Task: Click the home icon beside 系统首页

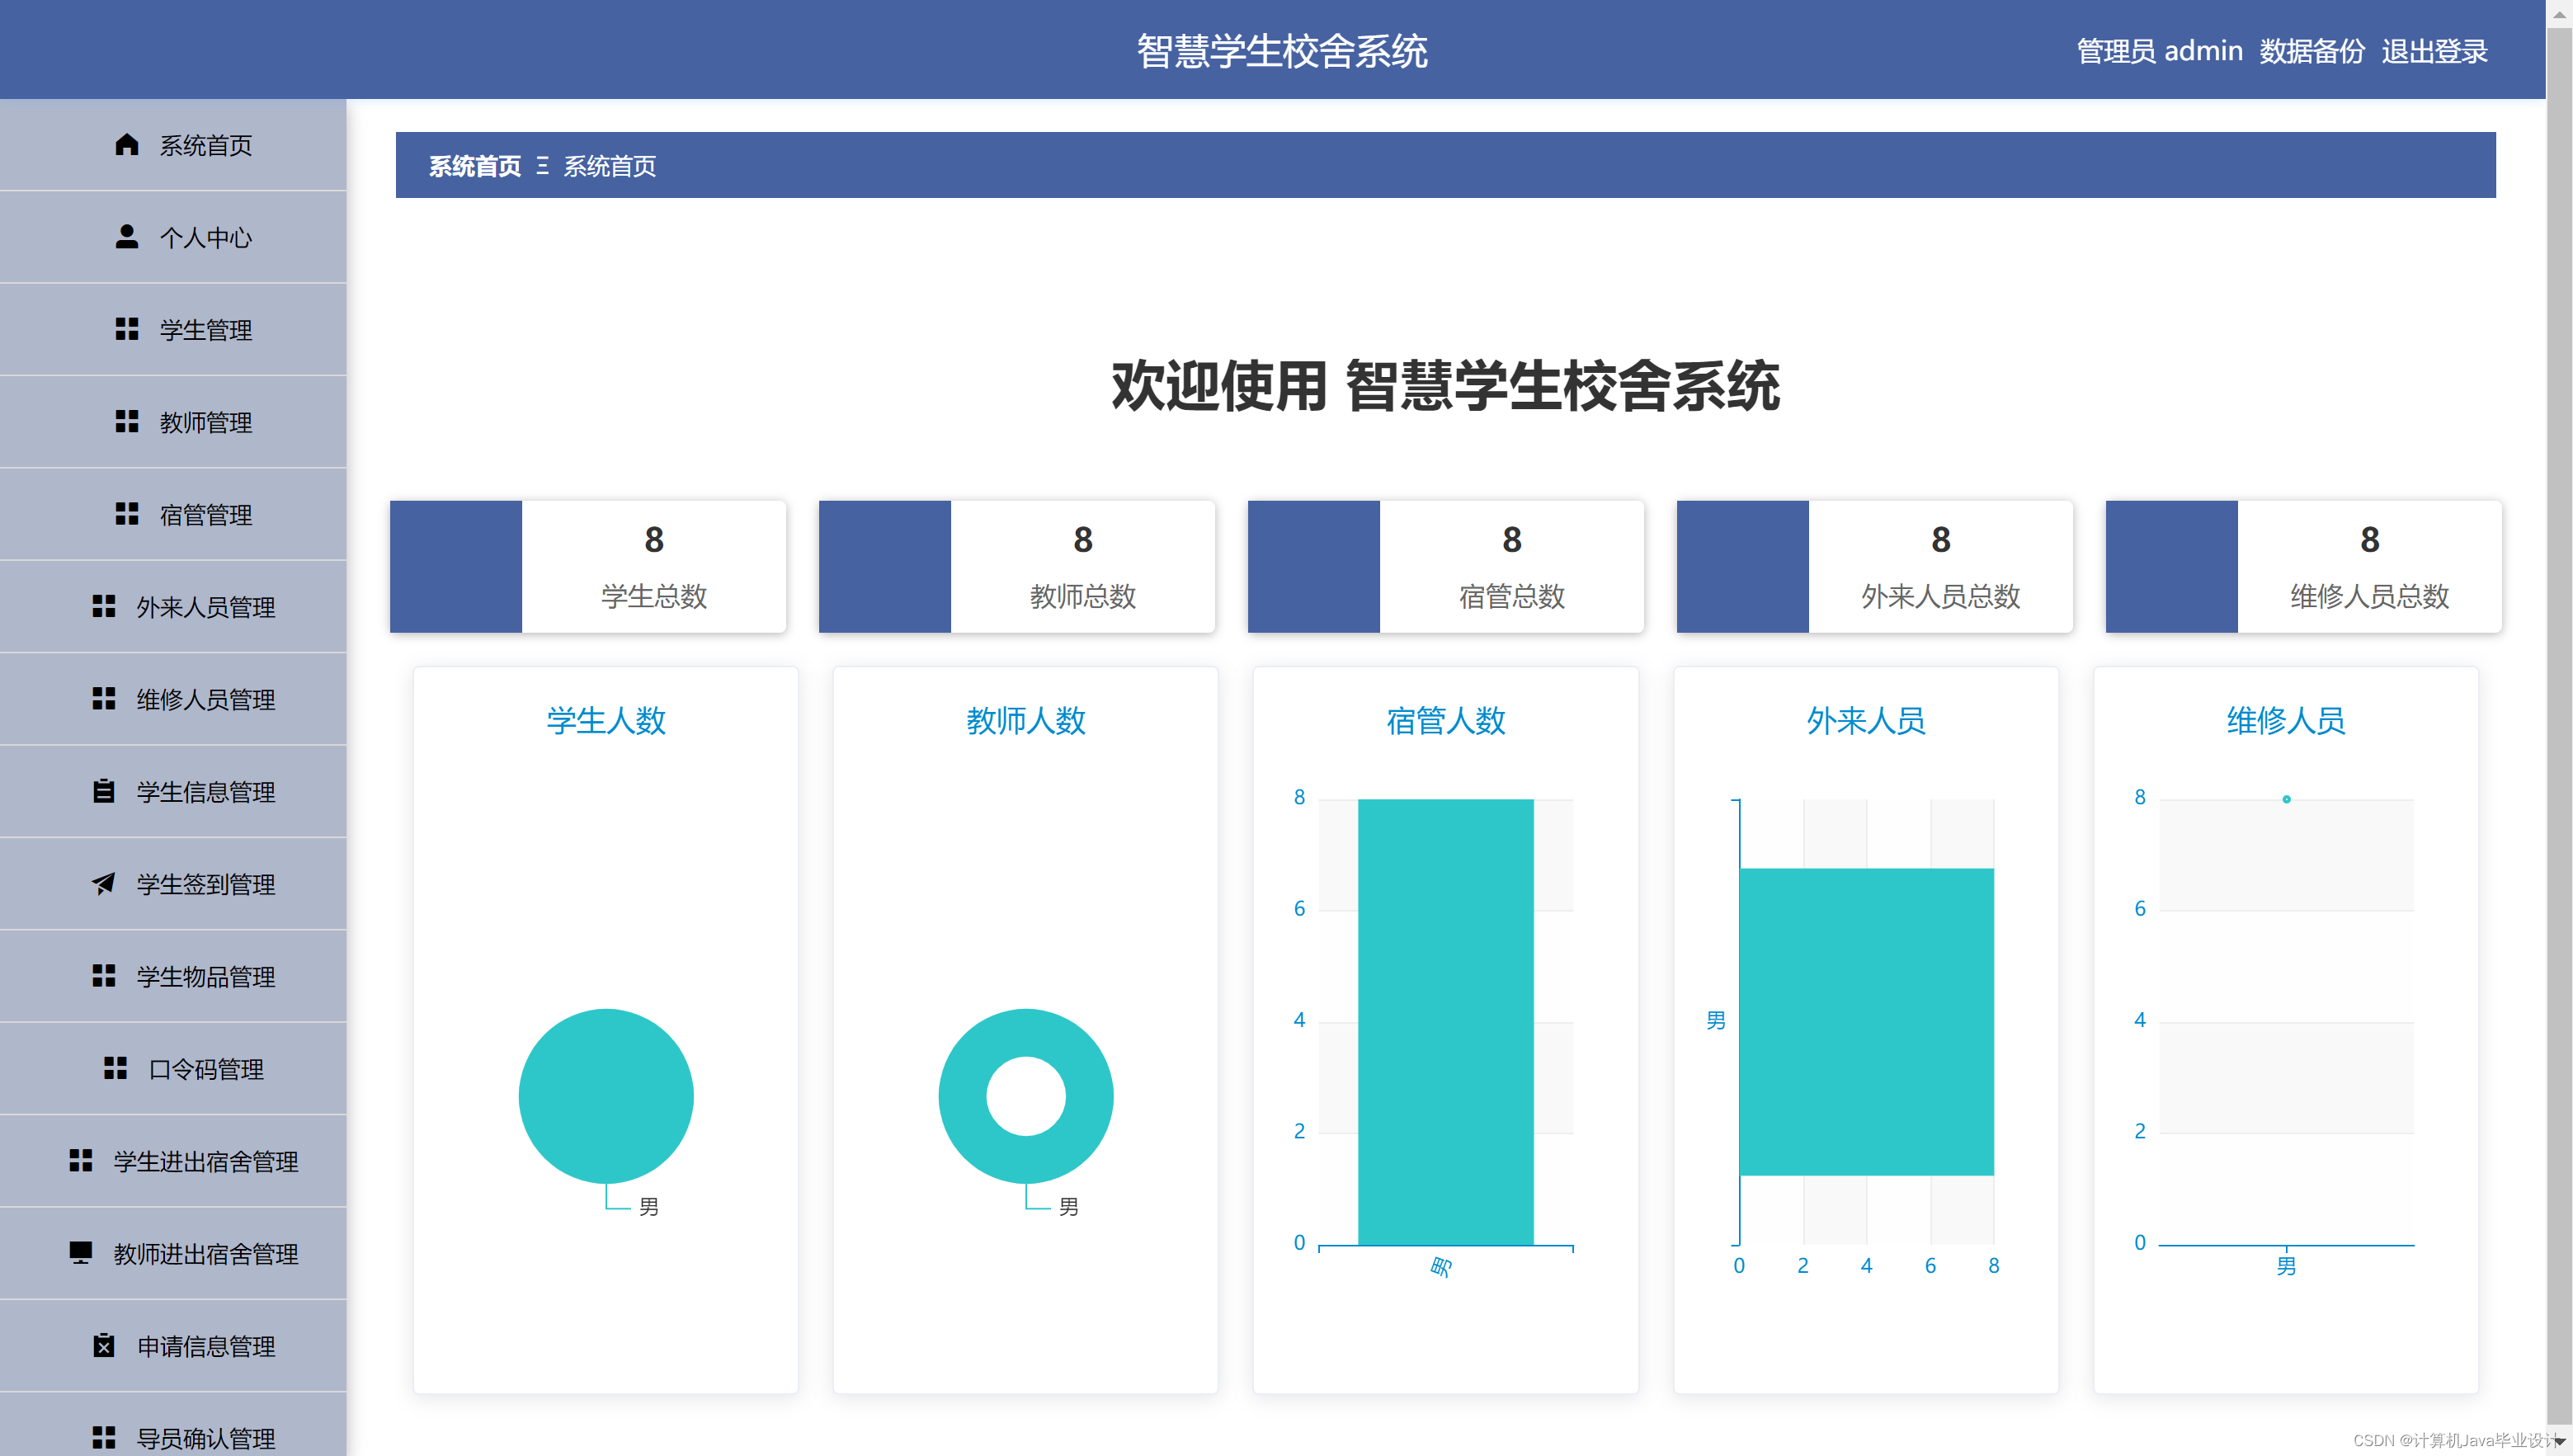Action: click(x=126, y=145)
